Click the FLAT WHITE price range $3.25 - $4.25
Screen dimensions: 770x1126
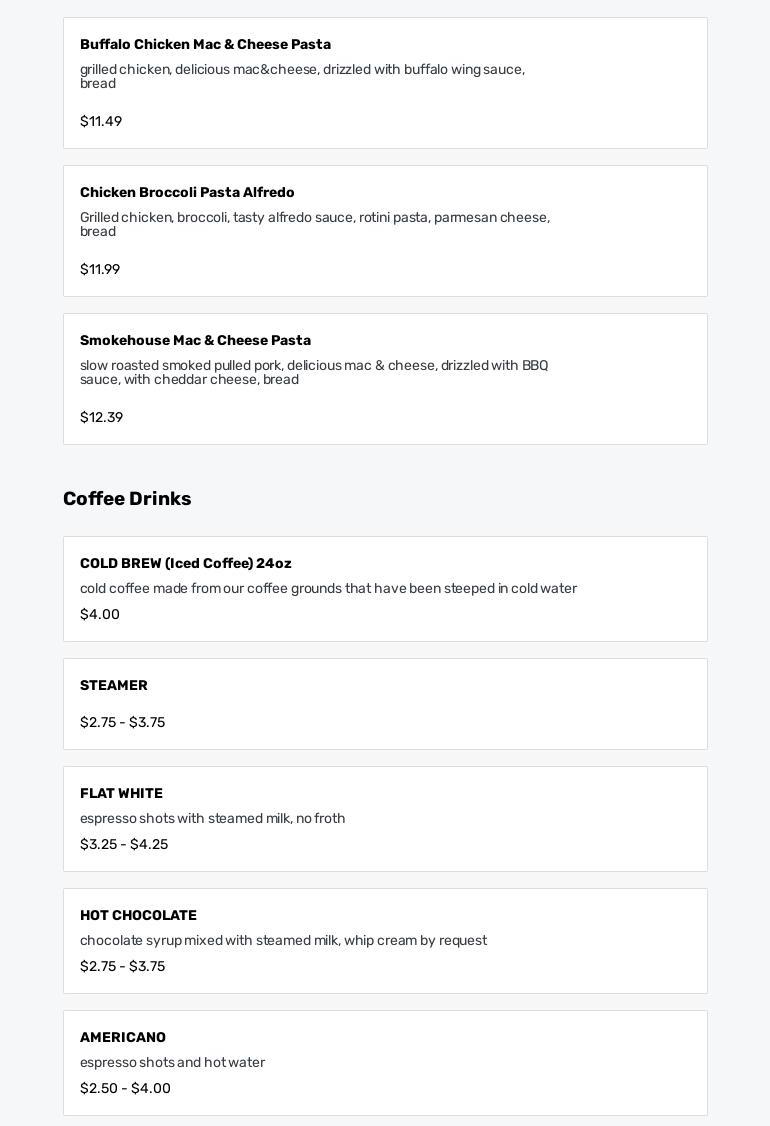tap(124, 844)
